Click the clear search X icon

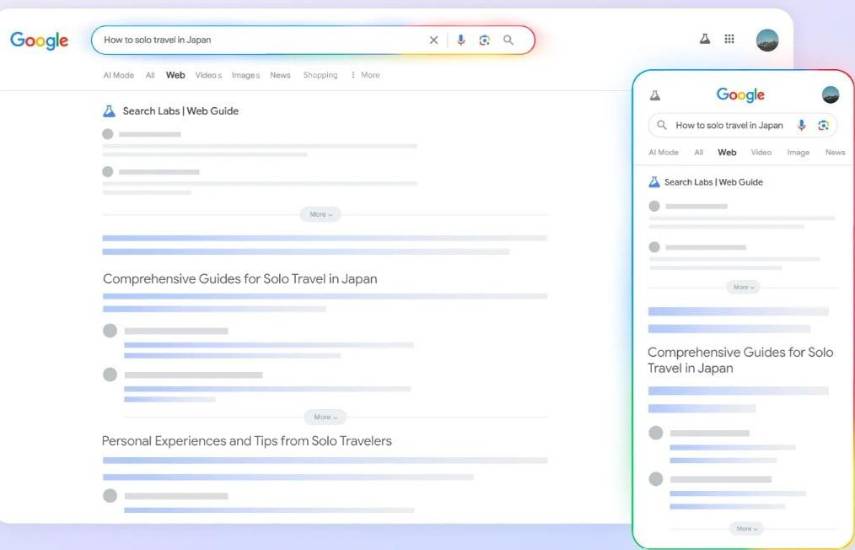(x=434, y=40)
